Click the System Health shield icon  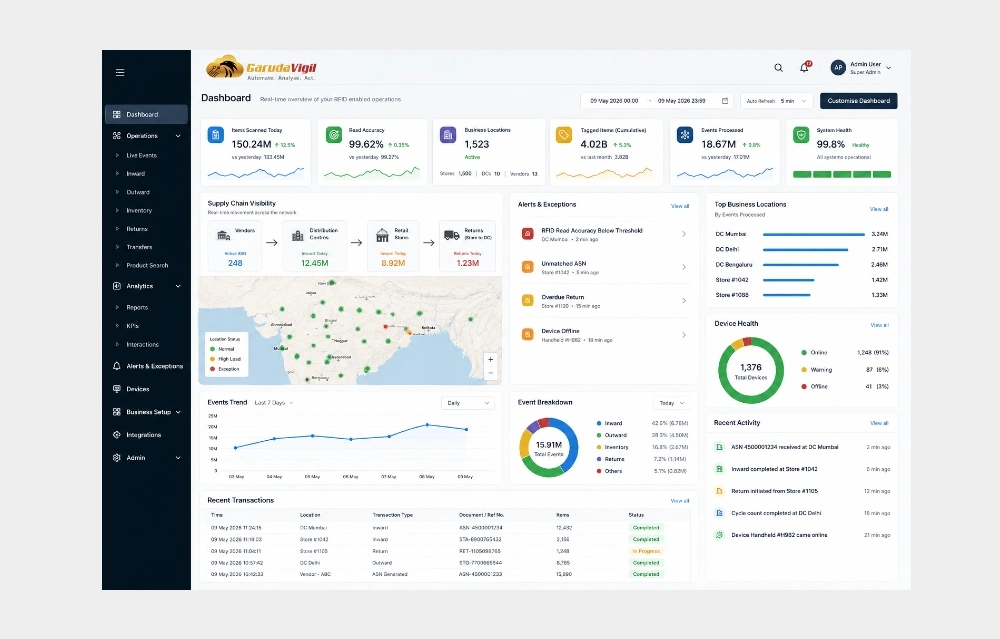801,135
